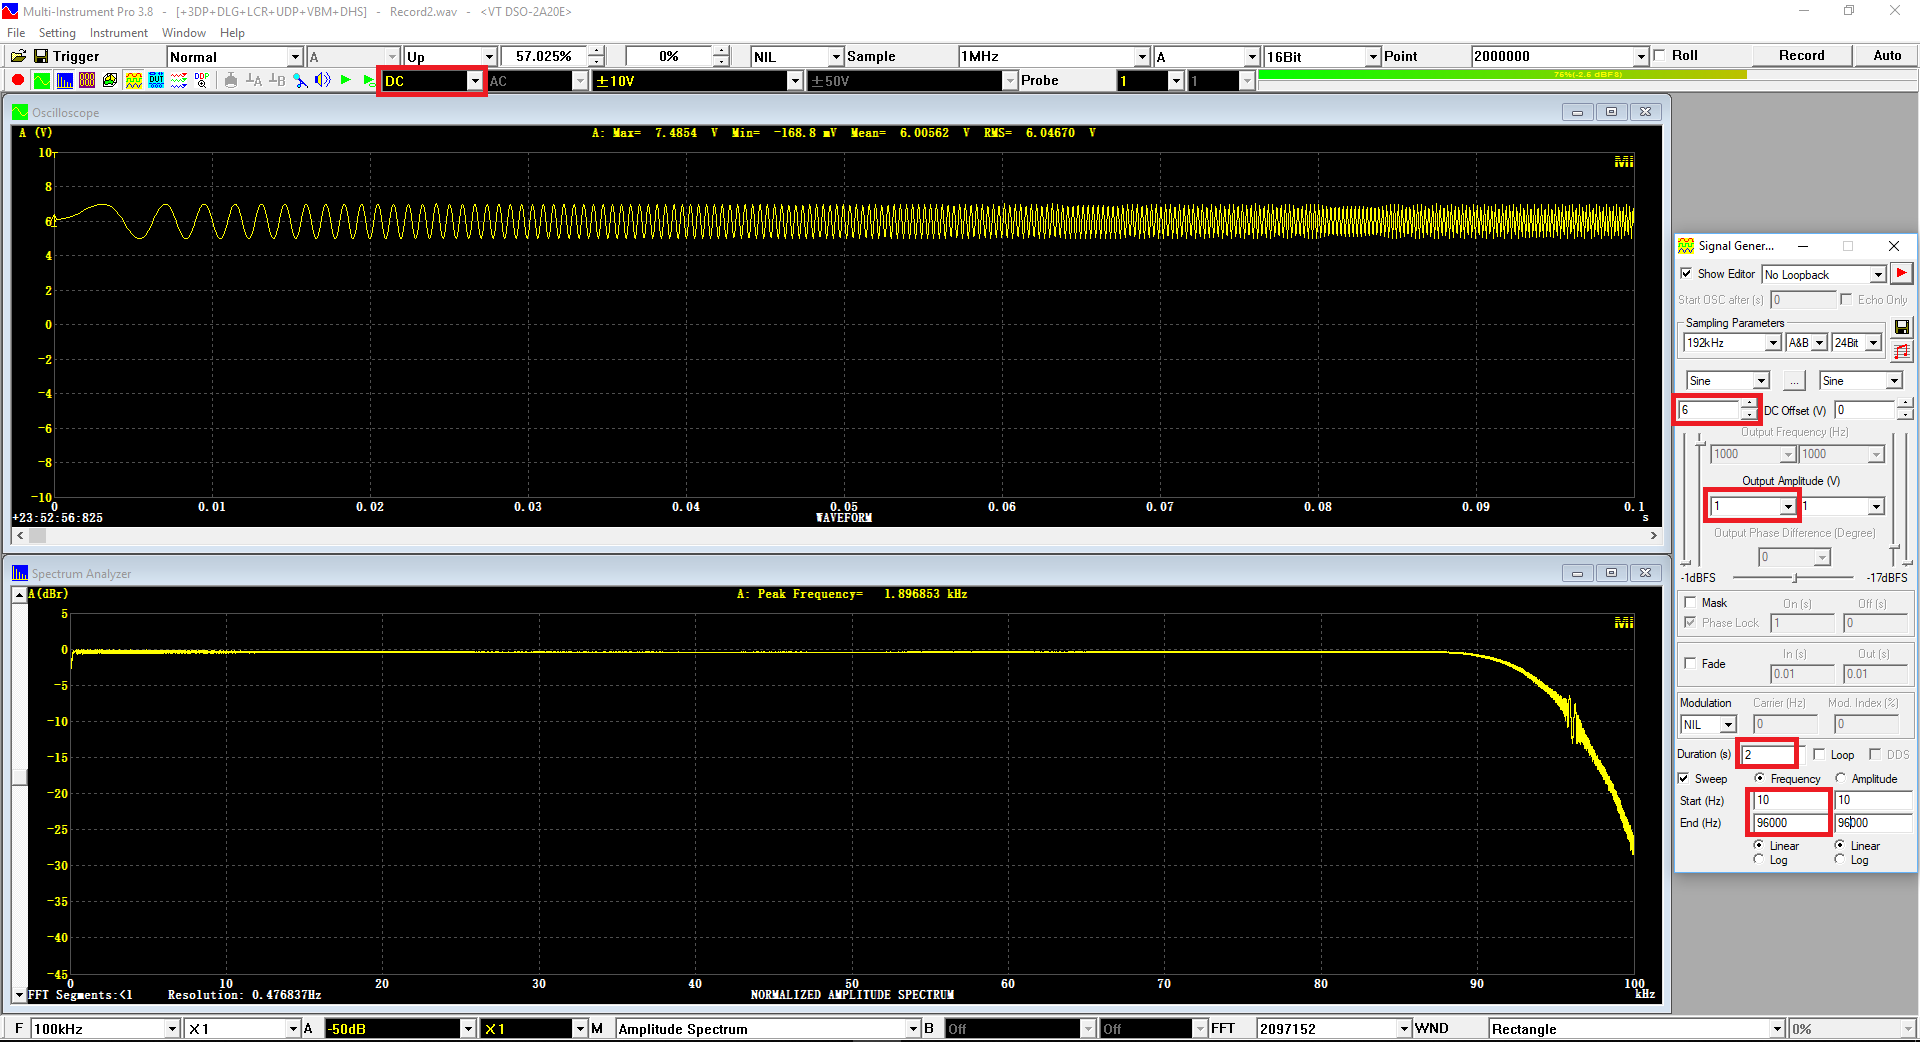
Task: Click the oscilloscope scroll right arrow
Action: [1653, 535]
